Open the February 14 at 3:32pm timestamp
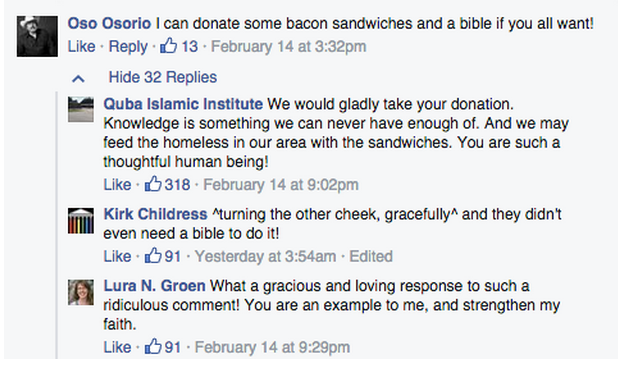The image size is (618, 371). (289, 47)
